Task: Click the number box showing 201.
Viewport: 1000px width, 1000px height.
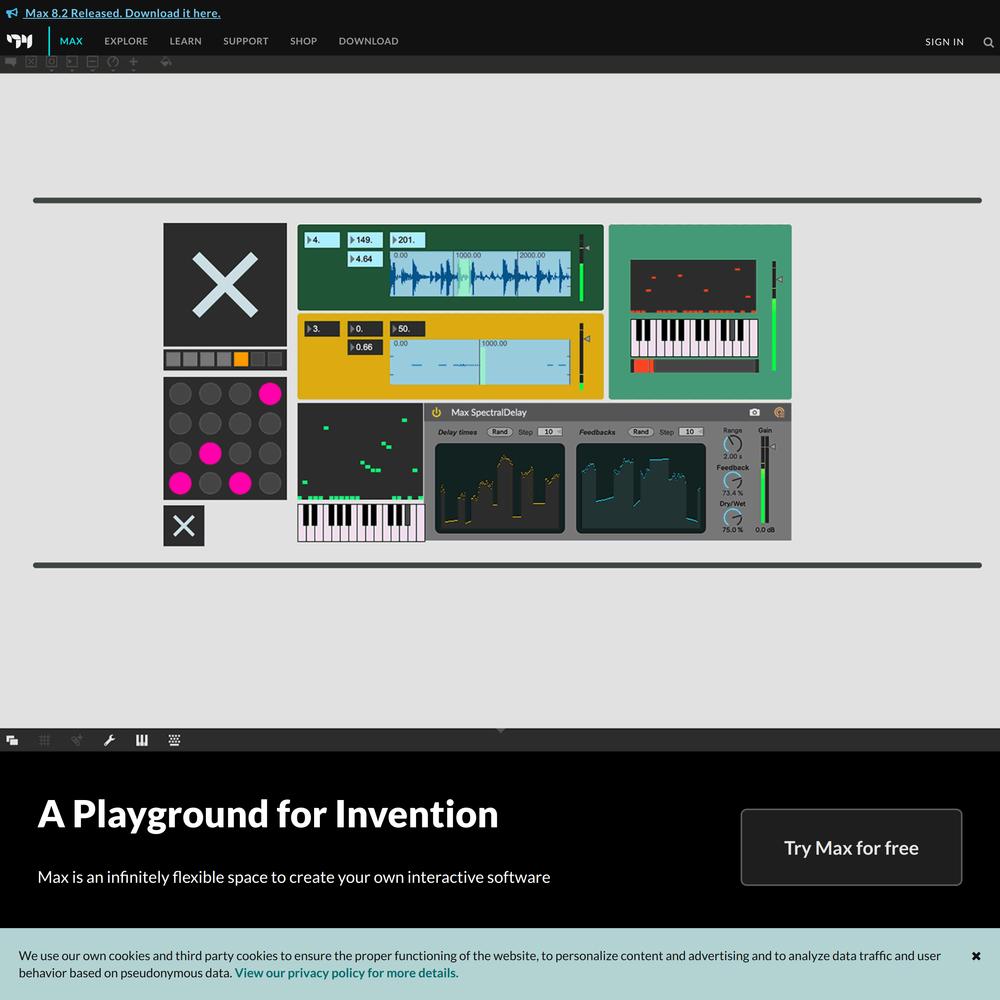Action: (408, 240)
